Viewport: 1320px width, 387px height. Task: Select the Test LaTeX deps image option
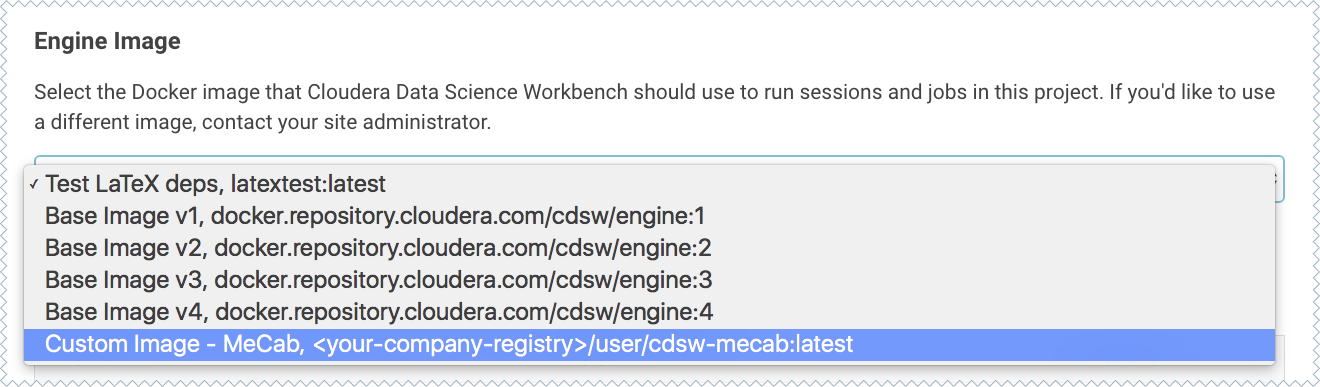[x=650, y=184]
